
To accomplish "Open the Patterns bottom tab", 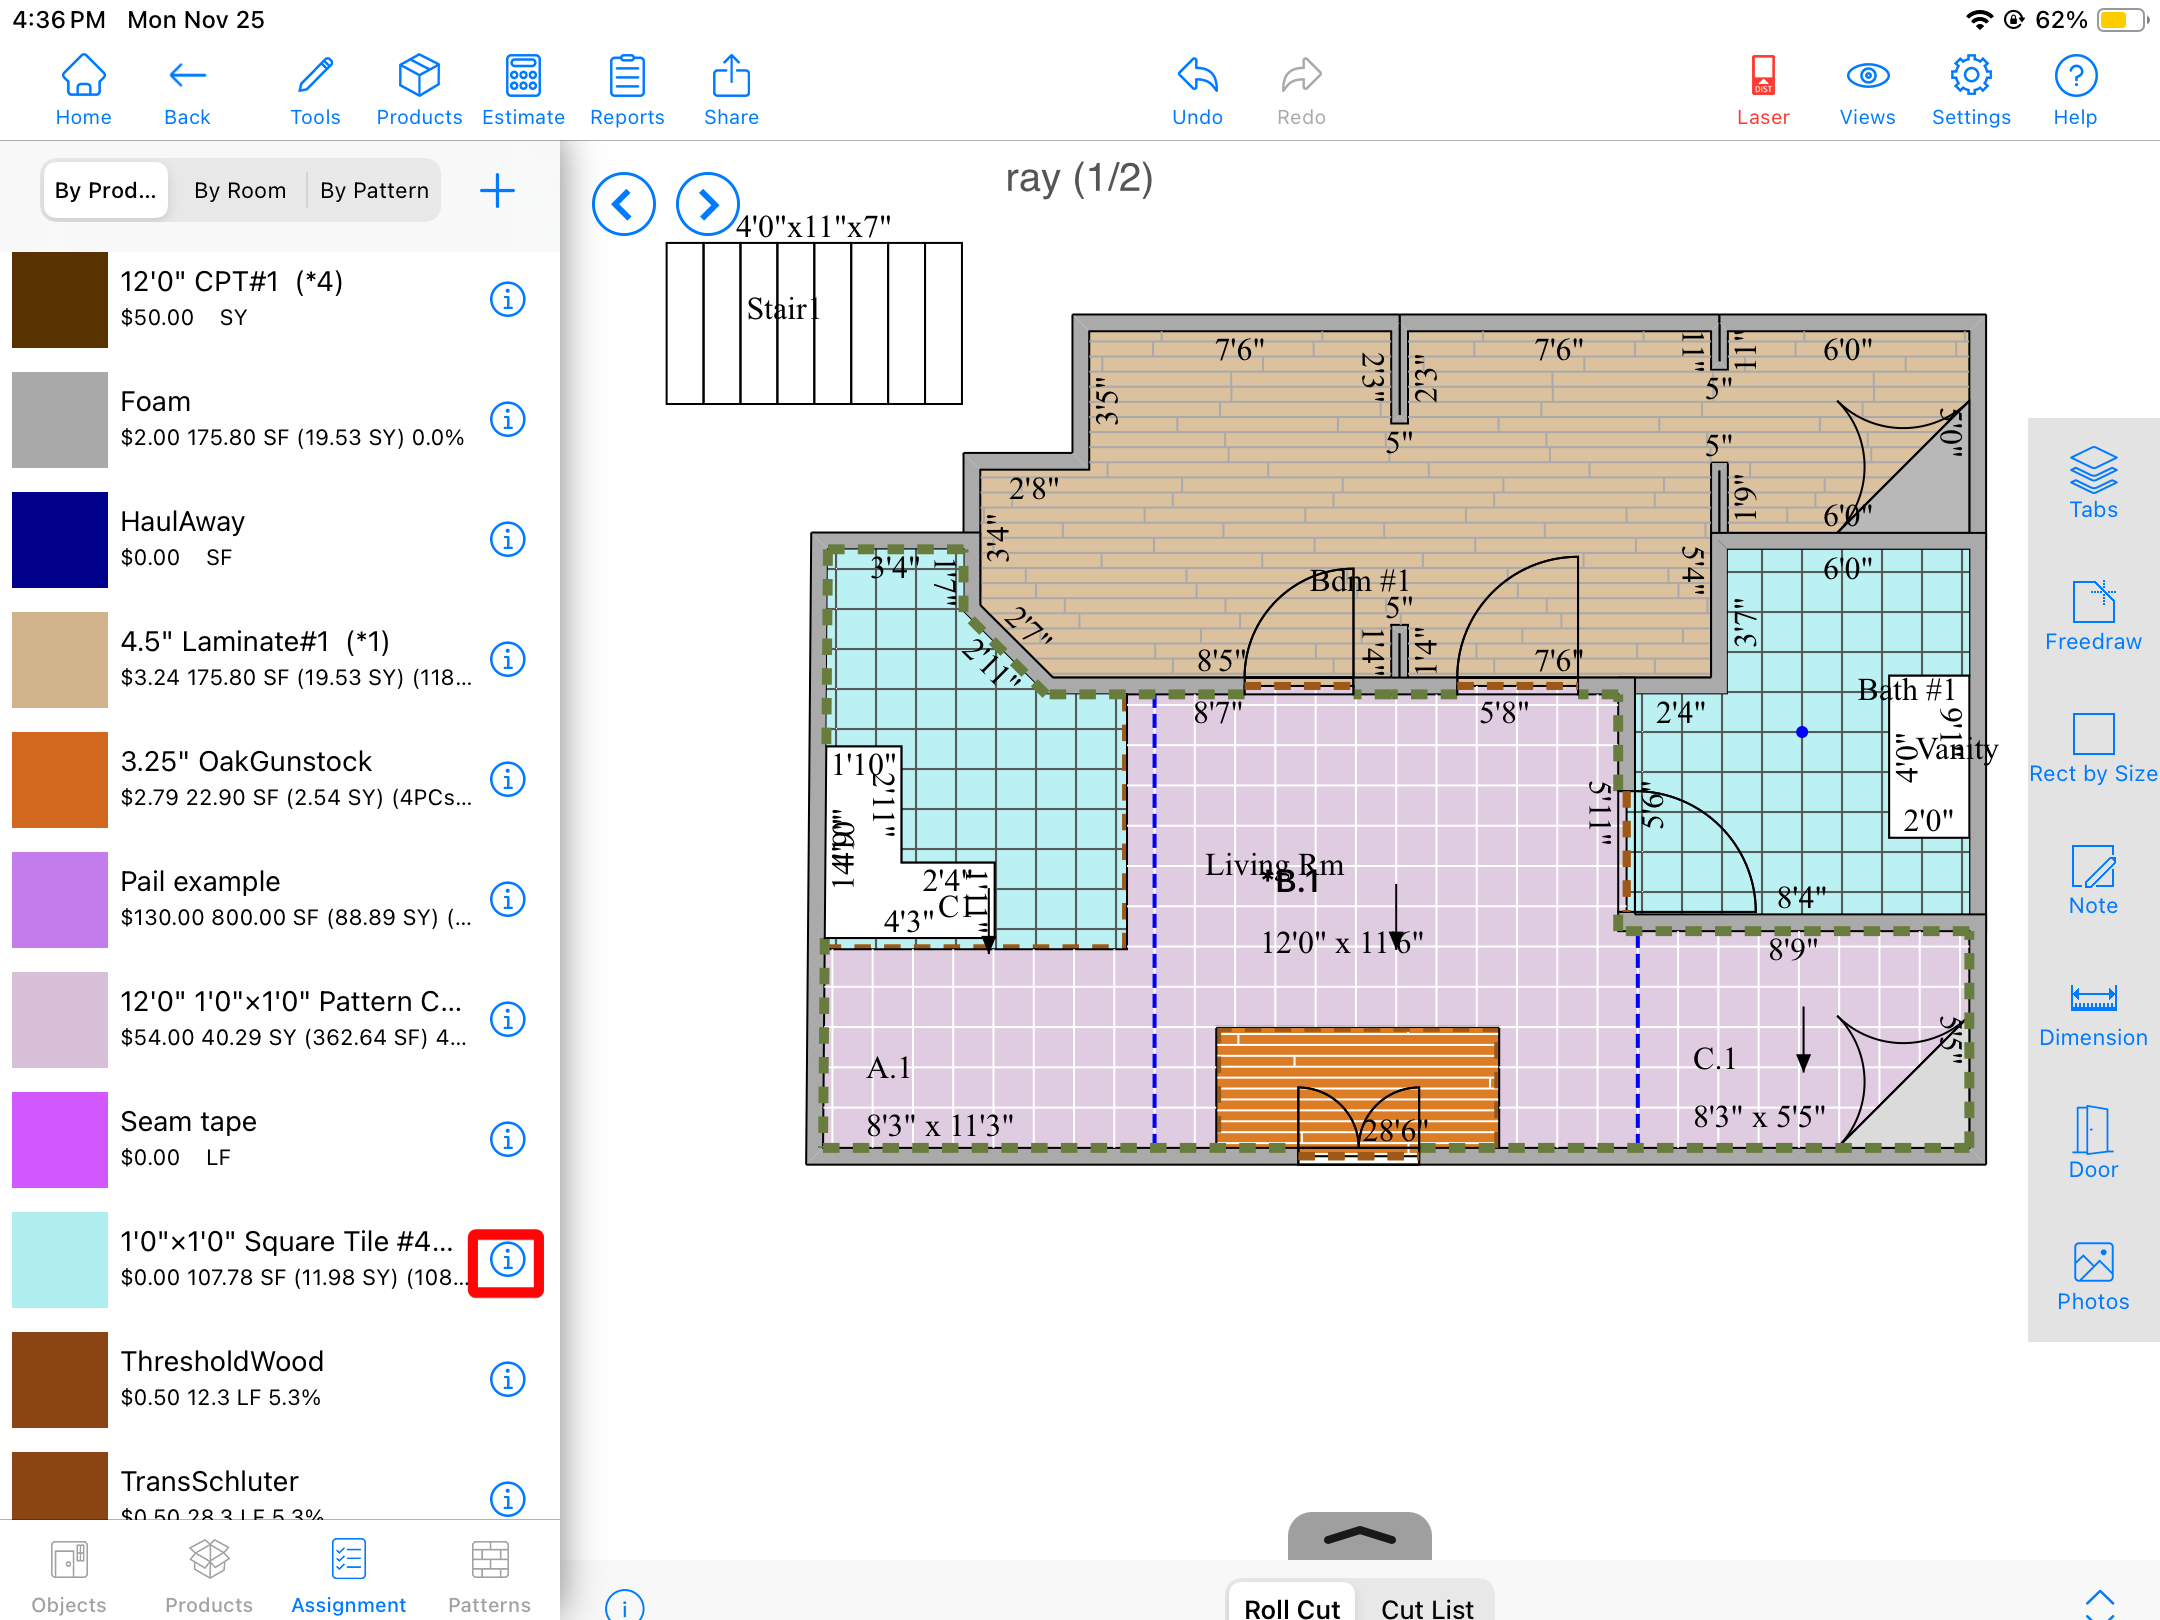I will pyautogui.click(x=489, y=1576).
